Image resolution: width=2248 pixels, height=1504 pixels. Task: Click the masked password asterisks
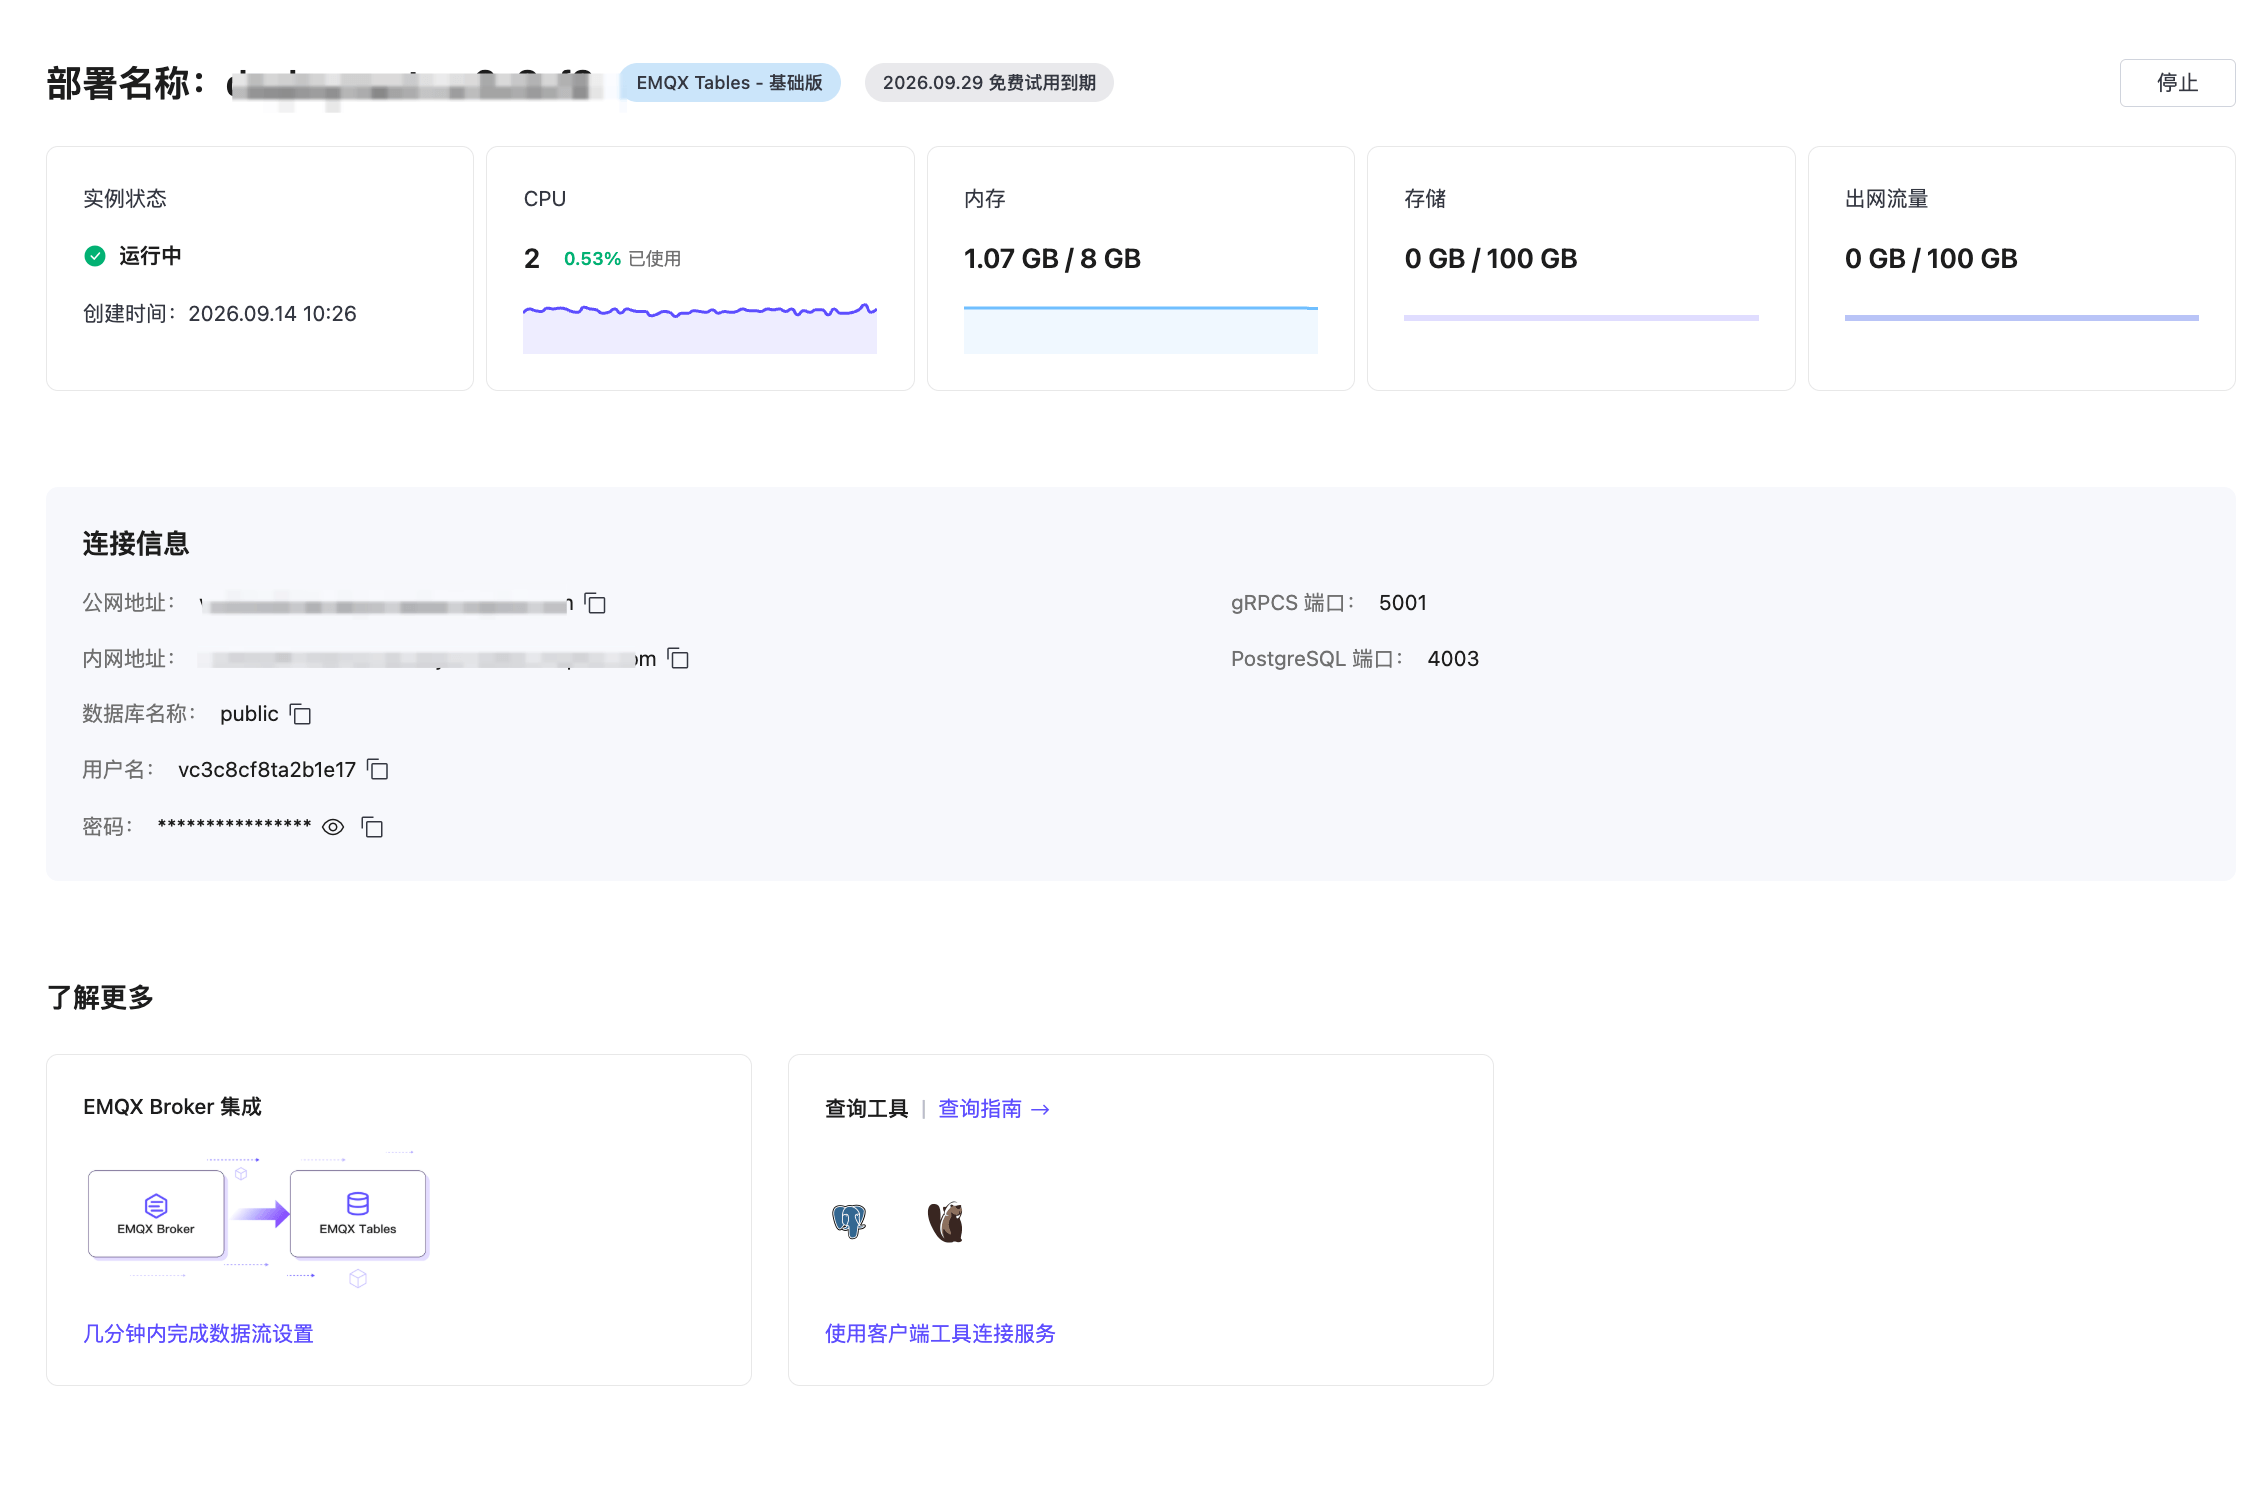tap(235, 825)
